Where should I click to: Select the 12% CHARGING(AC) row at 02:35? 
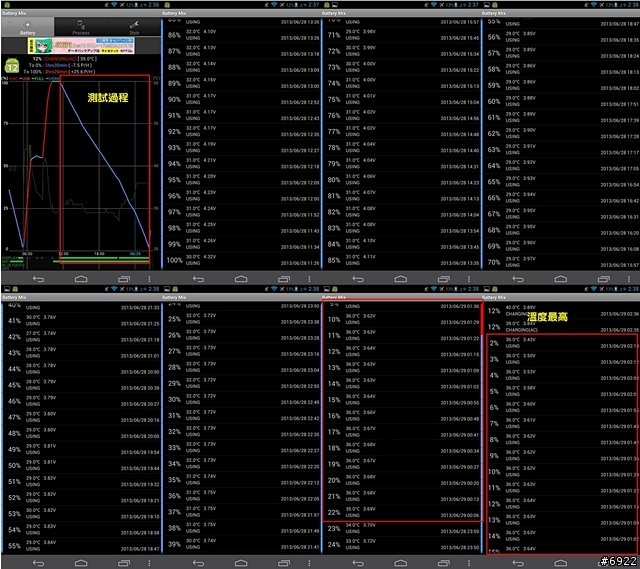pyautogui.click(x=562, y=327)
